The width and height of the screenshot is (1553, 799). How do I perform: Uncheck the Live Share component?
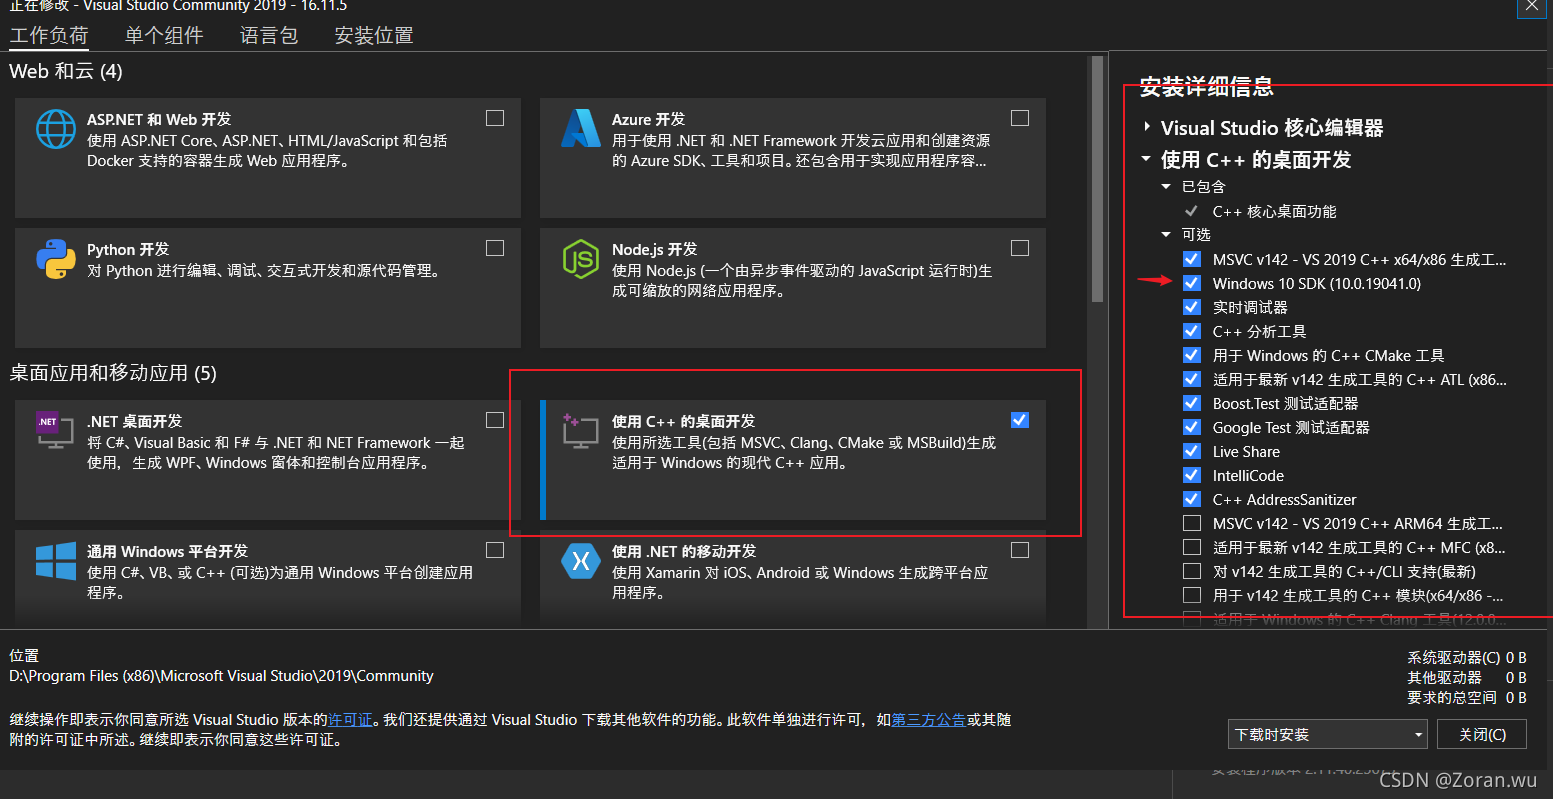[x=1192, y=451]
